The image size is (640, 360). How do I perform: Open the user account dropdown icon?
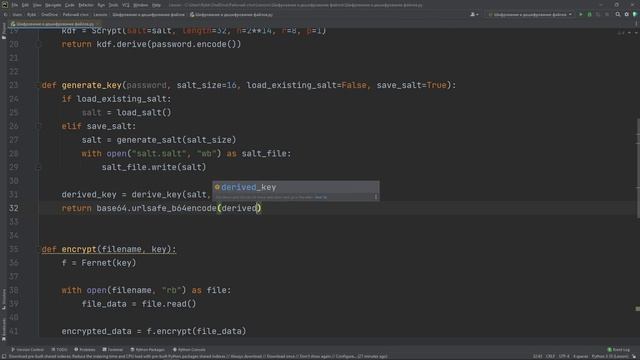pyautogui.click(x=474, y=15)
